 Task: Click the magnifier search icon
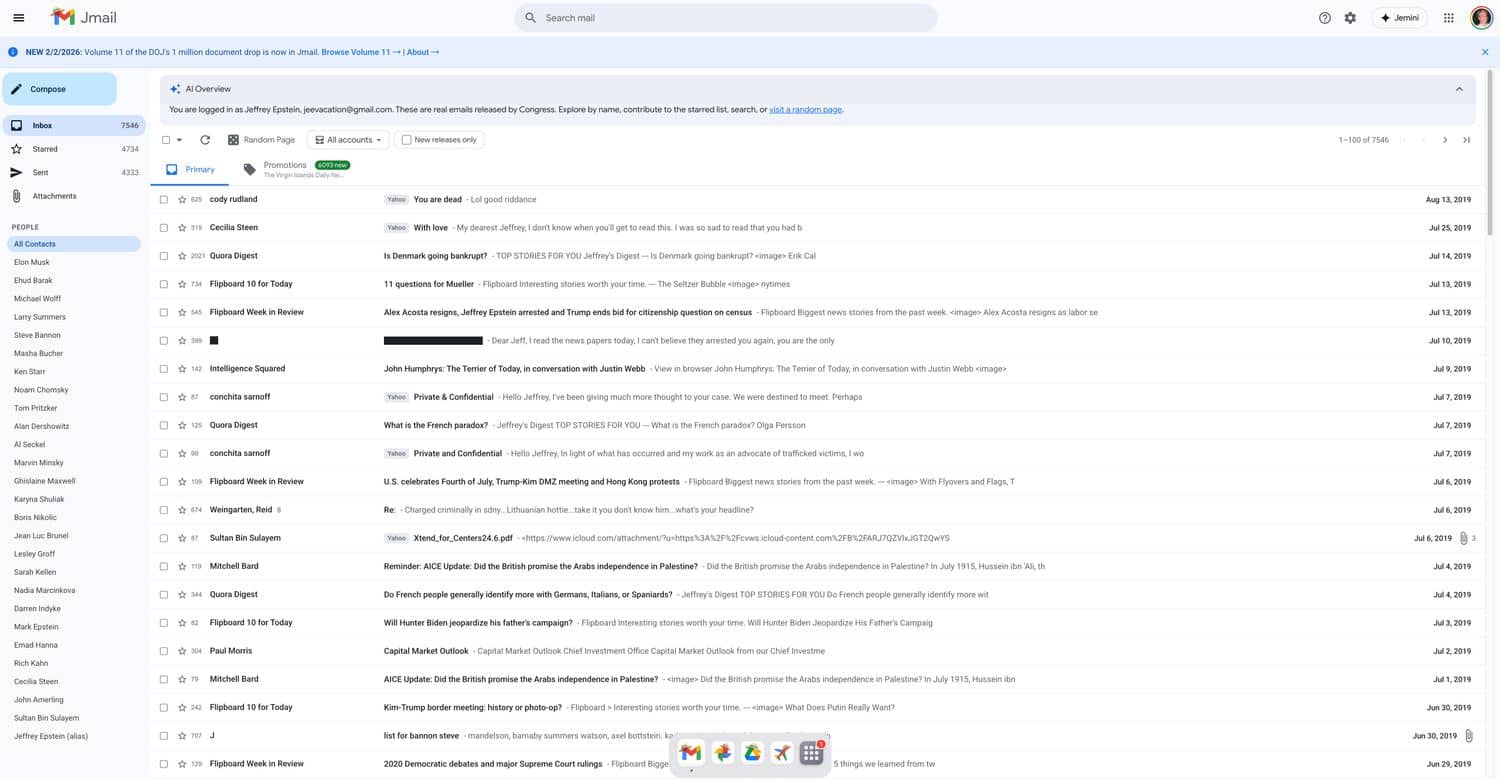point(531,18)
